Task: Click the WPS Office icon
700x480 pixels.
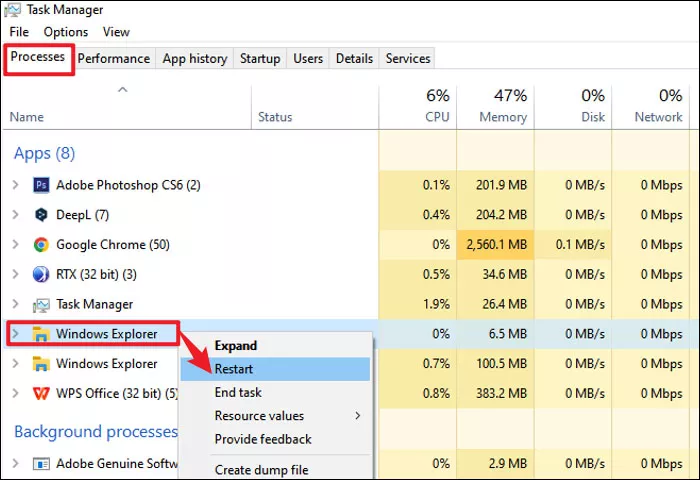Action: tap(41, 393)
